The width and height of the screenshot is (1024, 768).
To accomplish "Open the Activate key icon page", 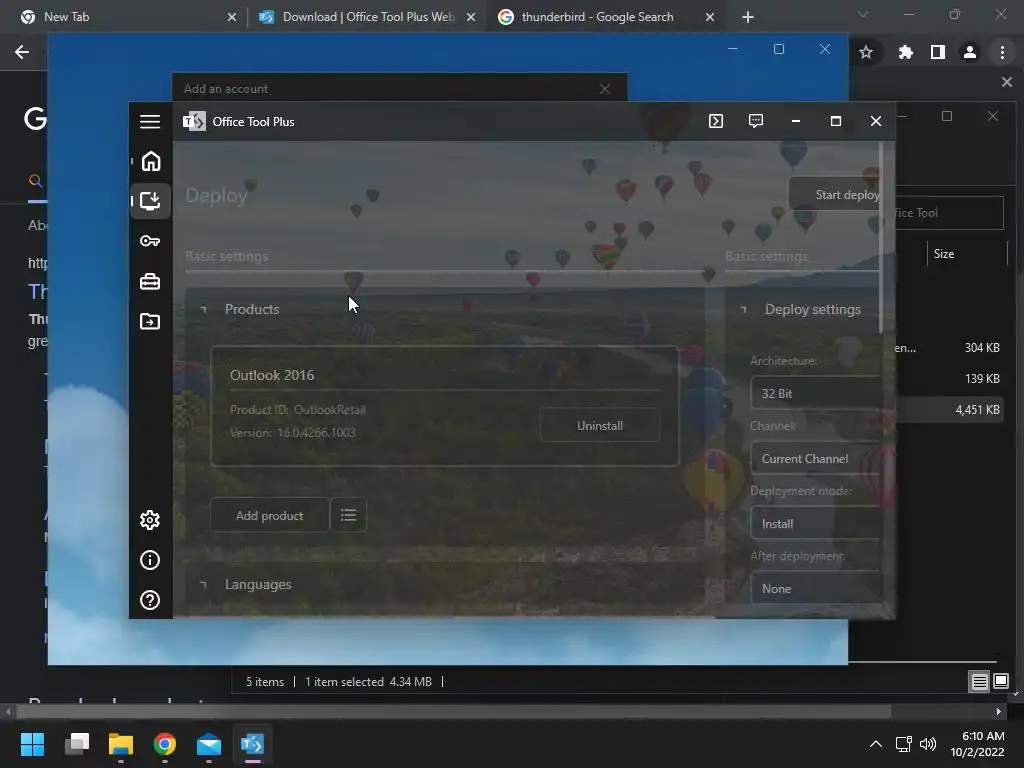I will tap(150, 241).
